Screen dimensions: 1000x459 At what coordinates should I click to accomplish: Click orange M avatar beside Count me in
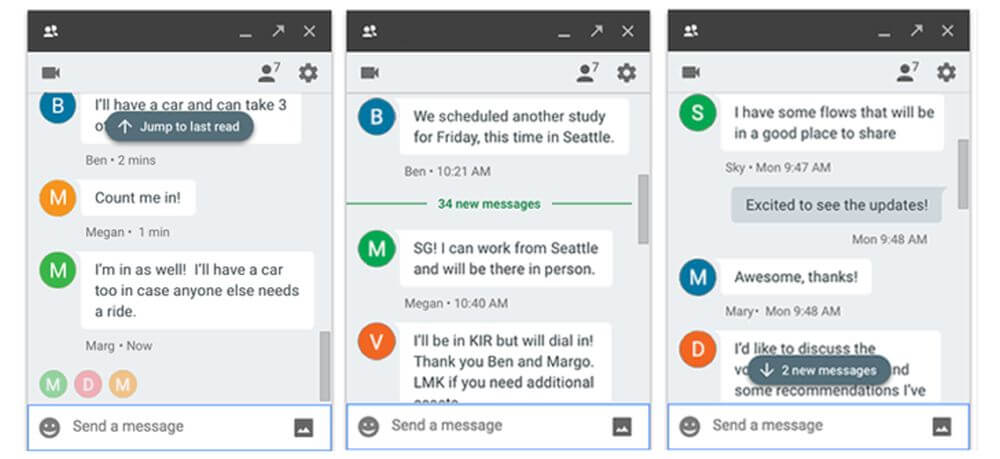coord(58,198)
